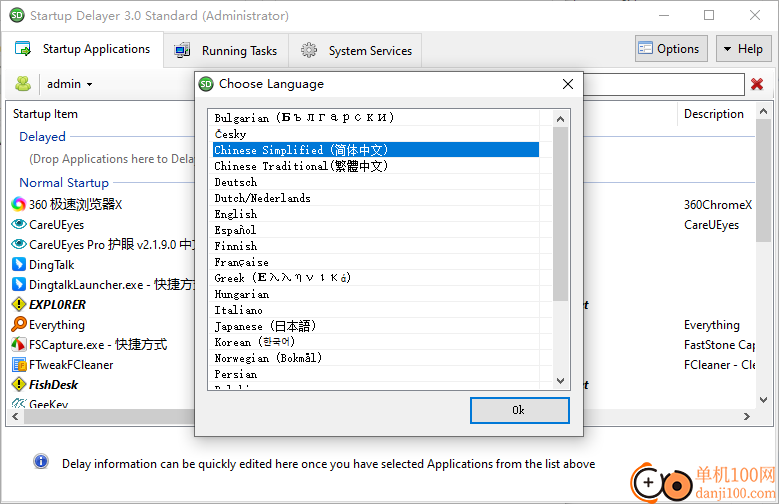The image size is (779, 504).
Task: Select Chinese Simplified language
Action: click(376, 150)
